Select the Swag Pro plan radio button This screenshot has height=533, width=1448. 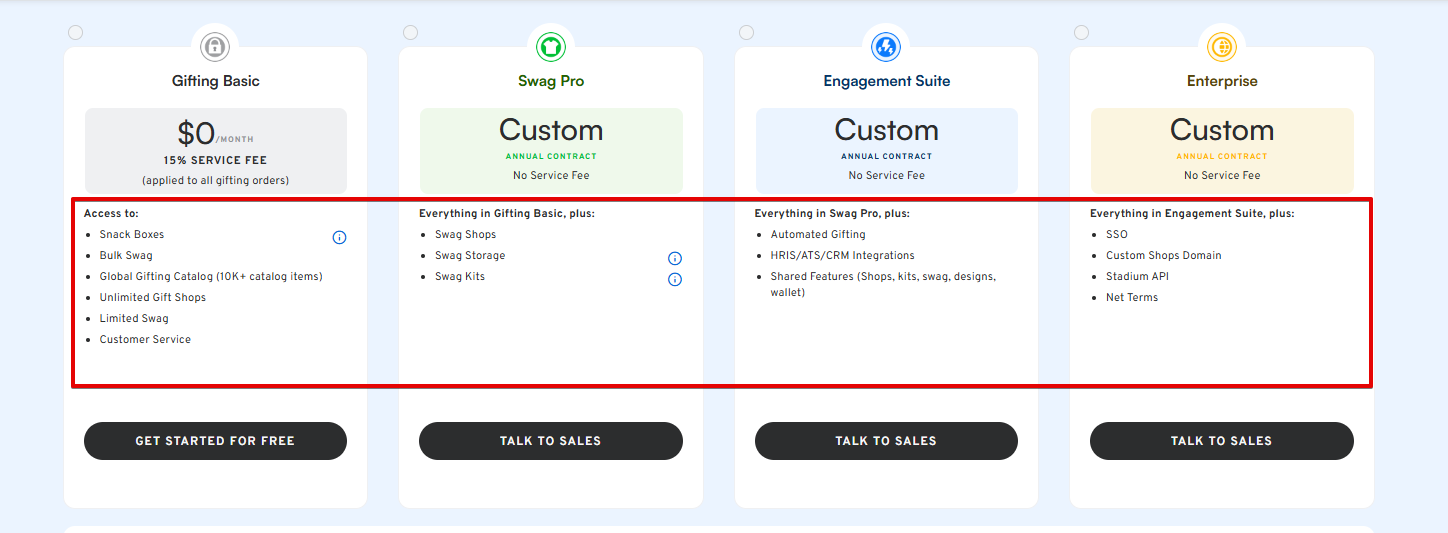(410, 32)
